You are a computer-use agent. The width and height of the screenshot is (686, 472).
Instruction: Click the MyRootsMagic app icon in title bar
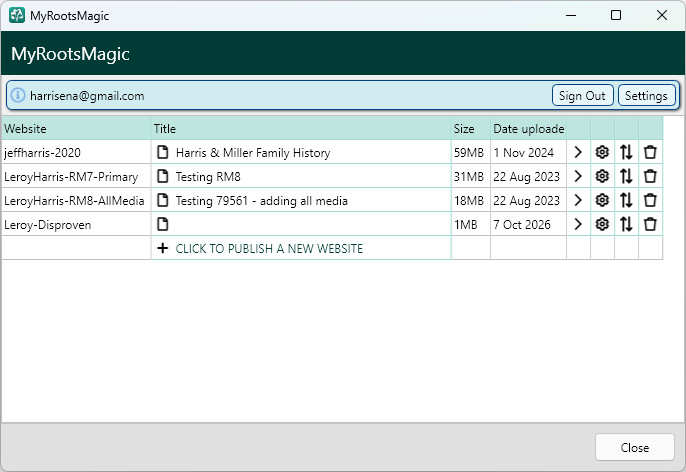[17, 15]
